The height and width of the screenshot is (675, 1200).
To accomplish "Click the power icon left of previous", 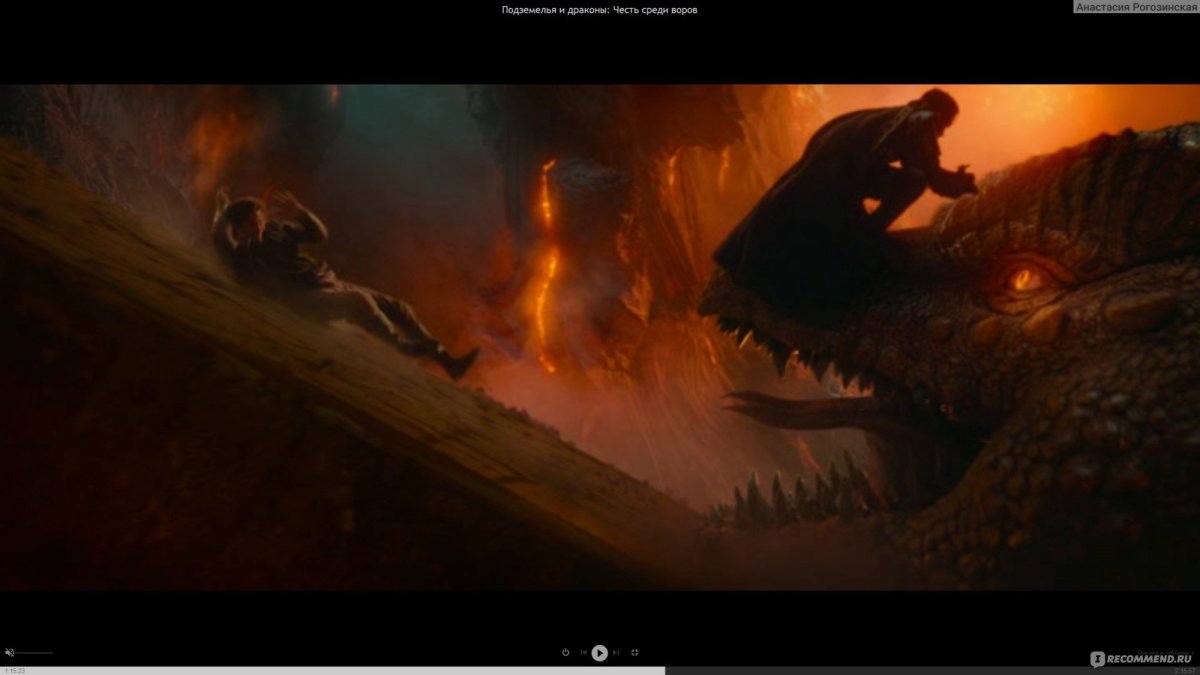I will point(565,653).
